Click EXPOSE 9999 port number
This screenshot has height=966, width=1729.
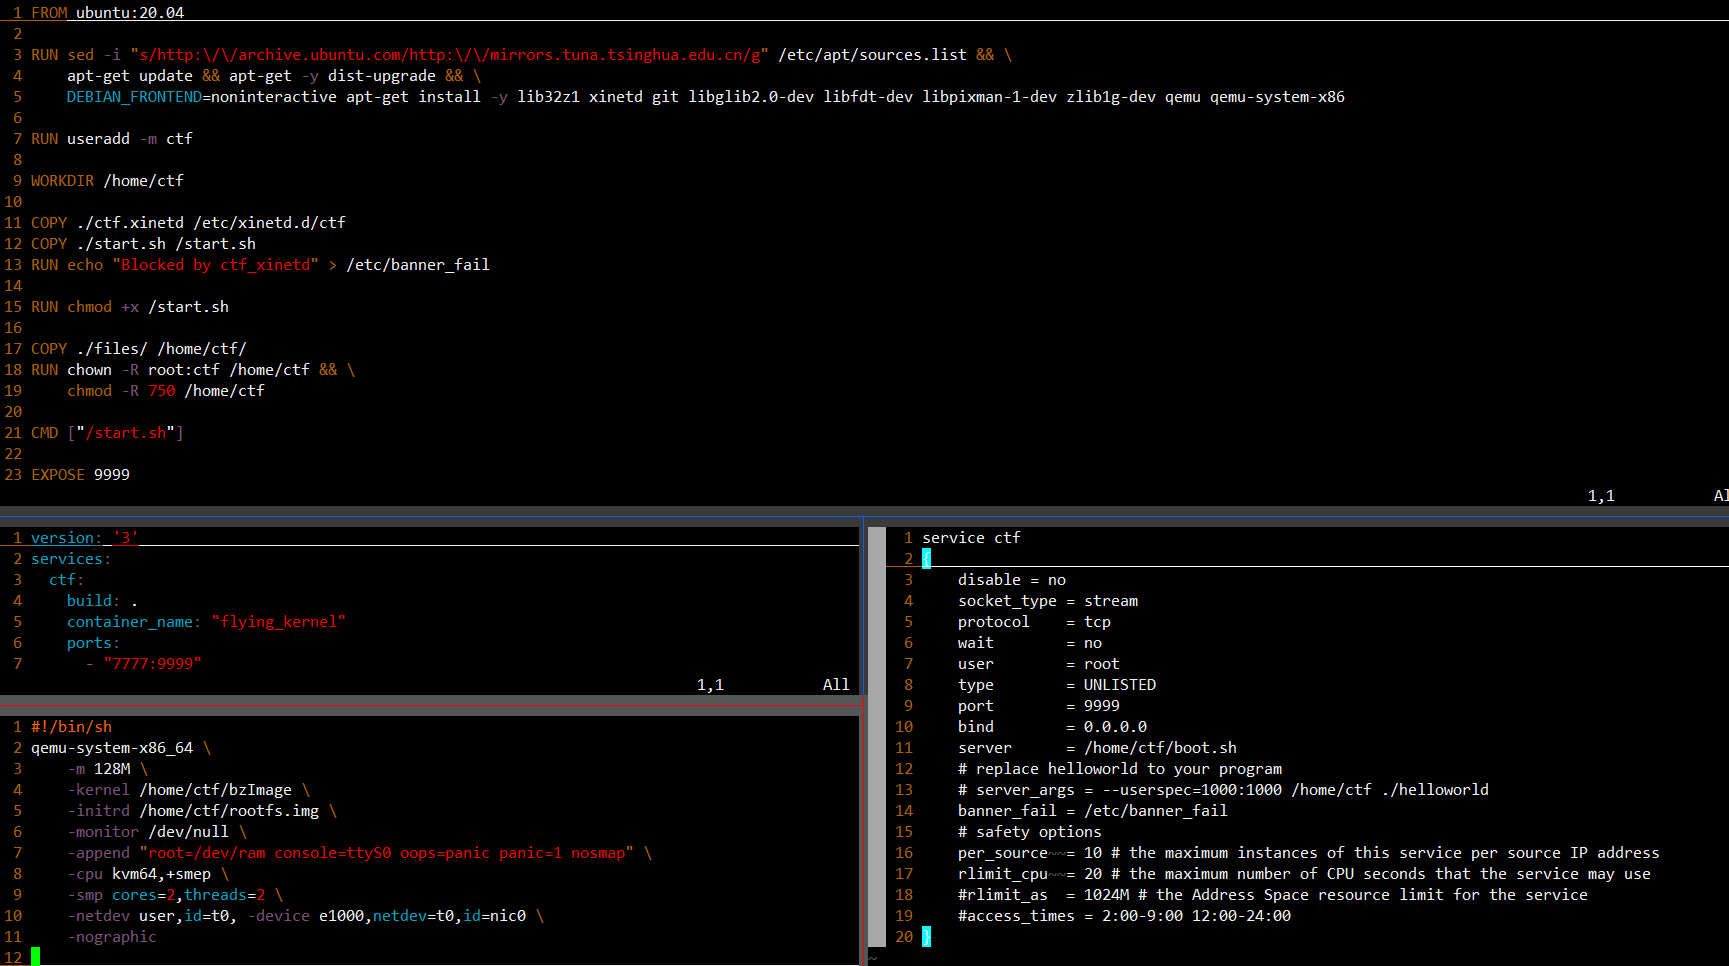112,475
